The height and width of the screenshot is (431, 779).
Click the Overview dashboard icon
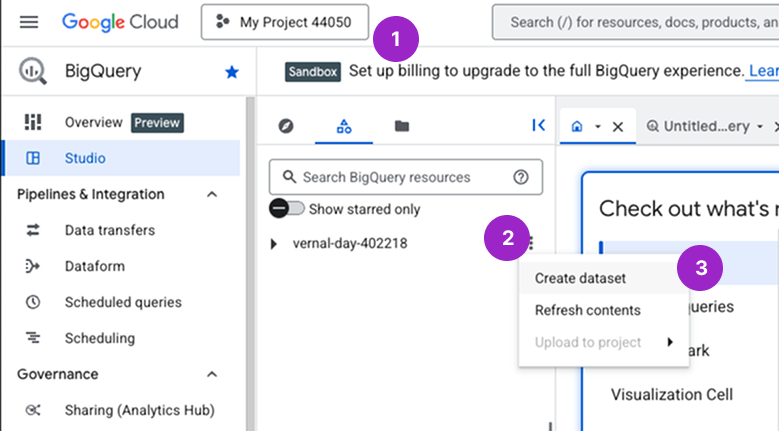[x=33, y=122]
